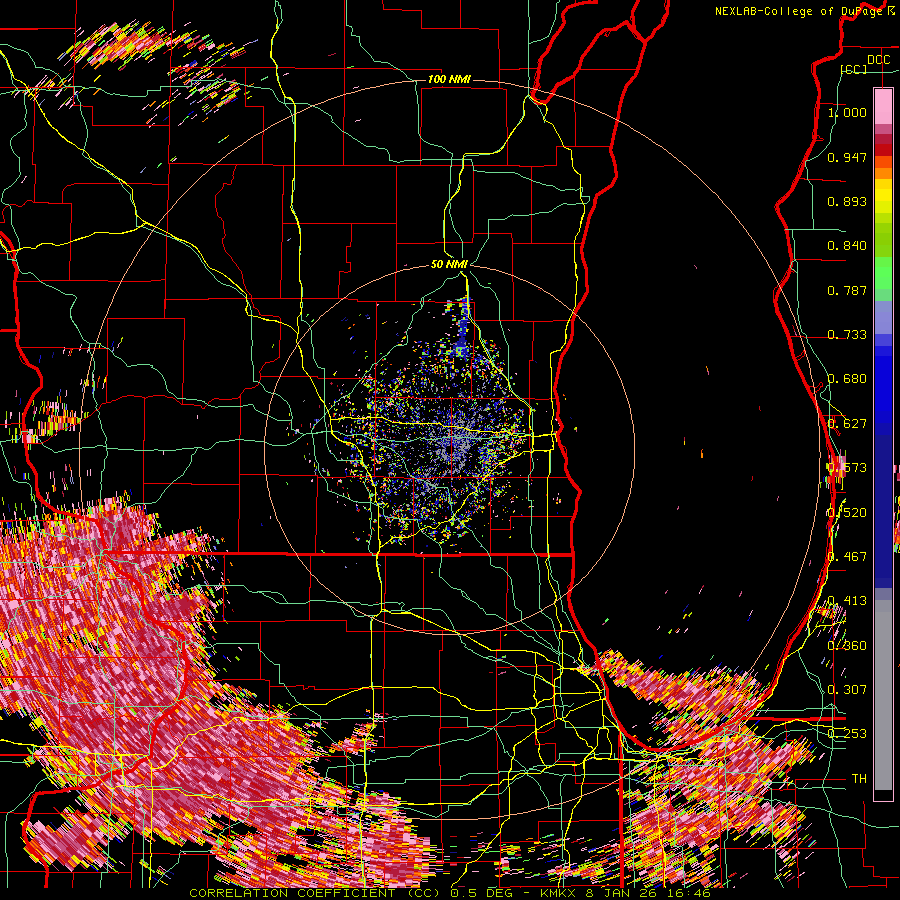
Task: Pick the light pink swatch atop color scale
Action: pos(883,106)
